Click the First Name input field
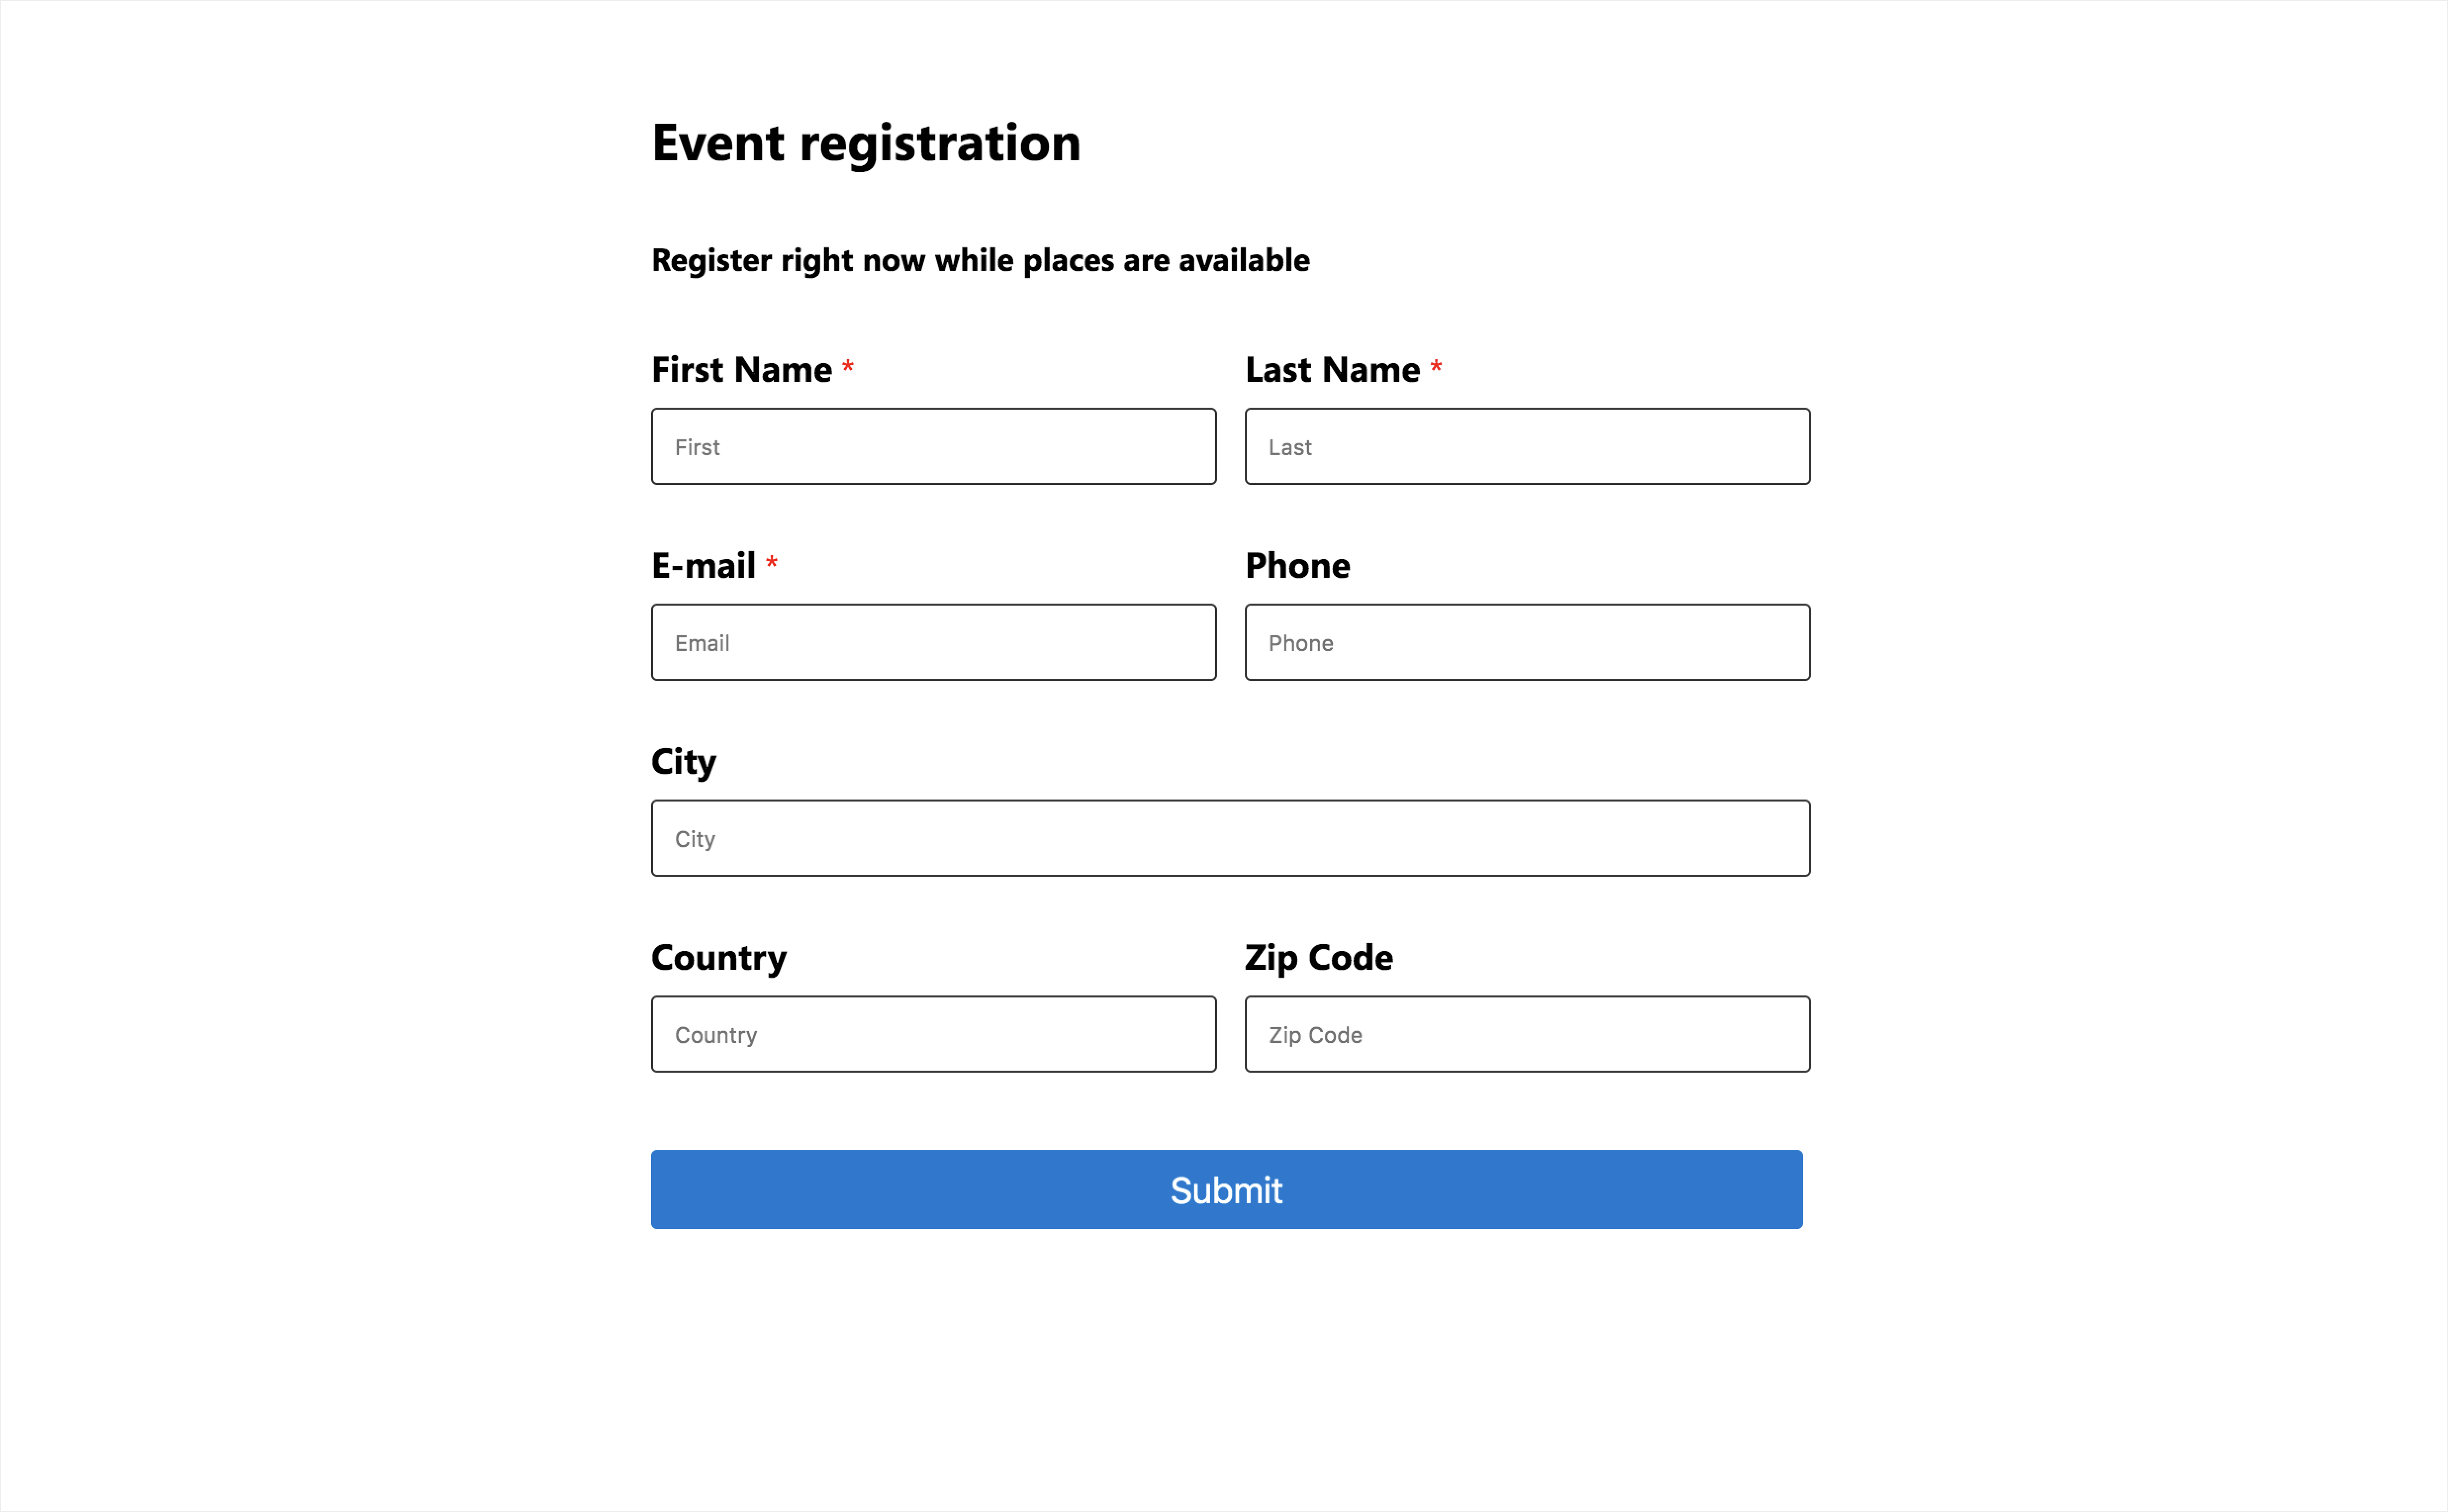 [933, 446]
